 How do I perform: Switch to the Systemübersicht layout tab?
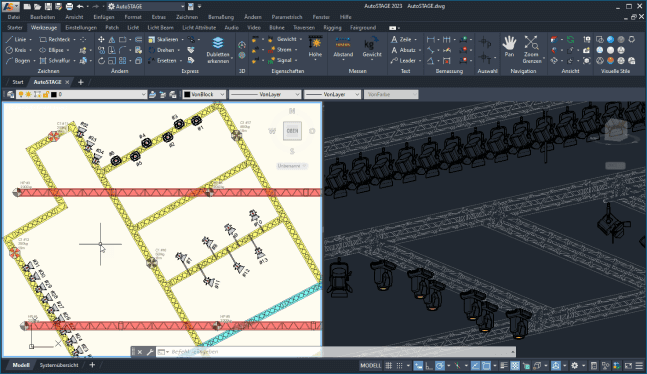[x=59, y=365]
